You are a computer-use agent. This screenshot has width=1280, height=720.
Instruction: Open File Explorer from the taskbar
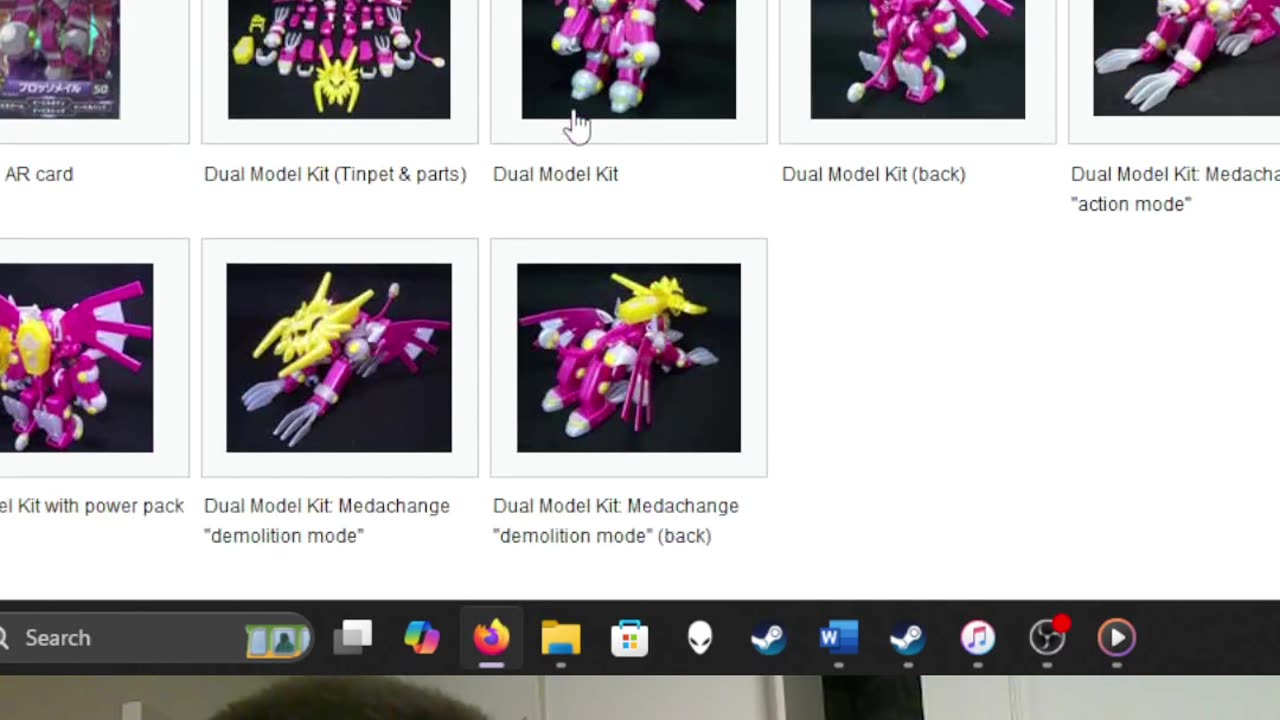click(x=560, y=637)
